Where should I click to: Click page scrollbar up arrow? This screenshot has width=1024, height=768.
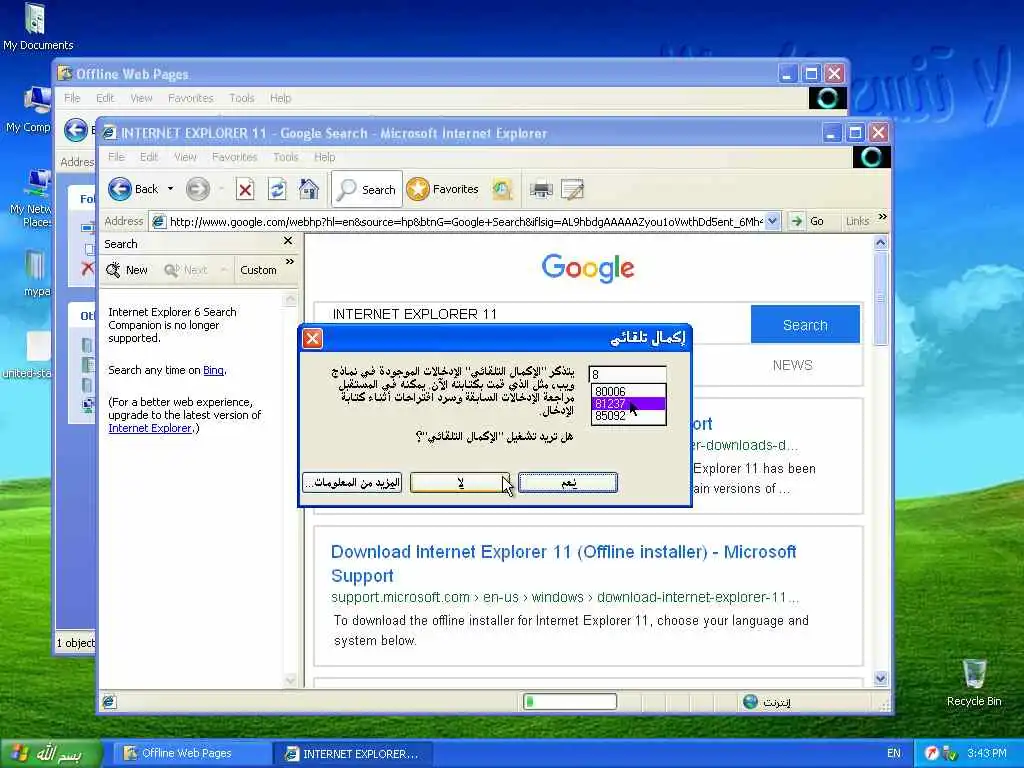pyautogui.click(x=880, y=243)
